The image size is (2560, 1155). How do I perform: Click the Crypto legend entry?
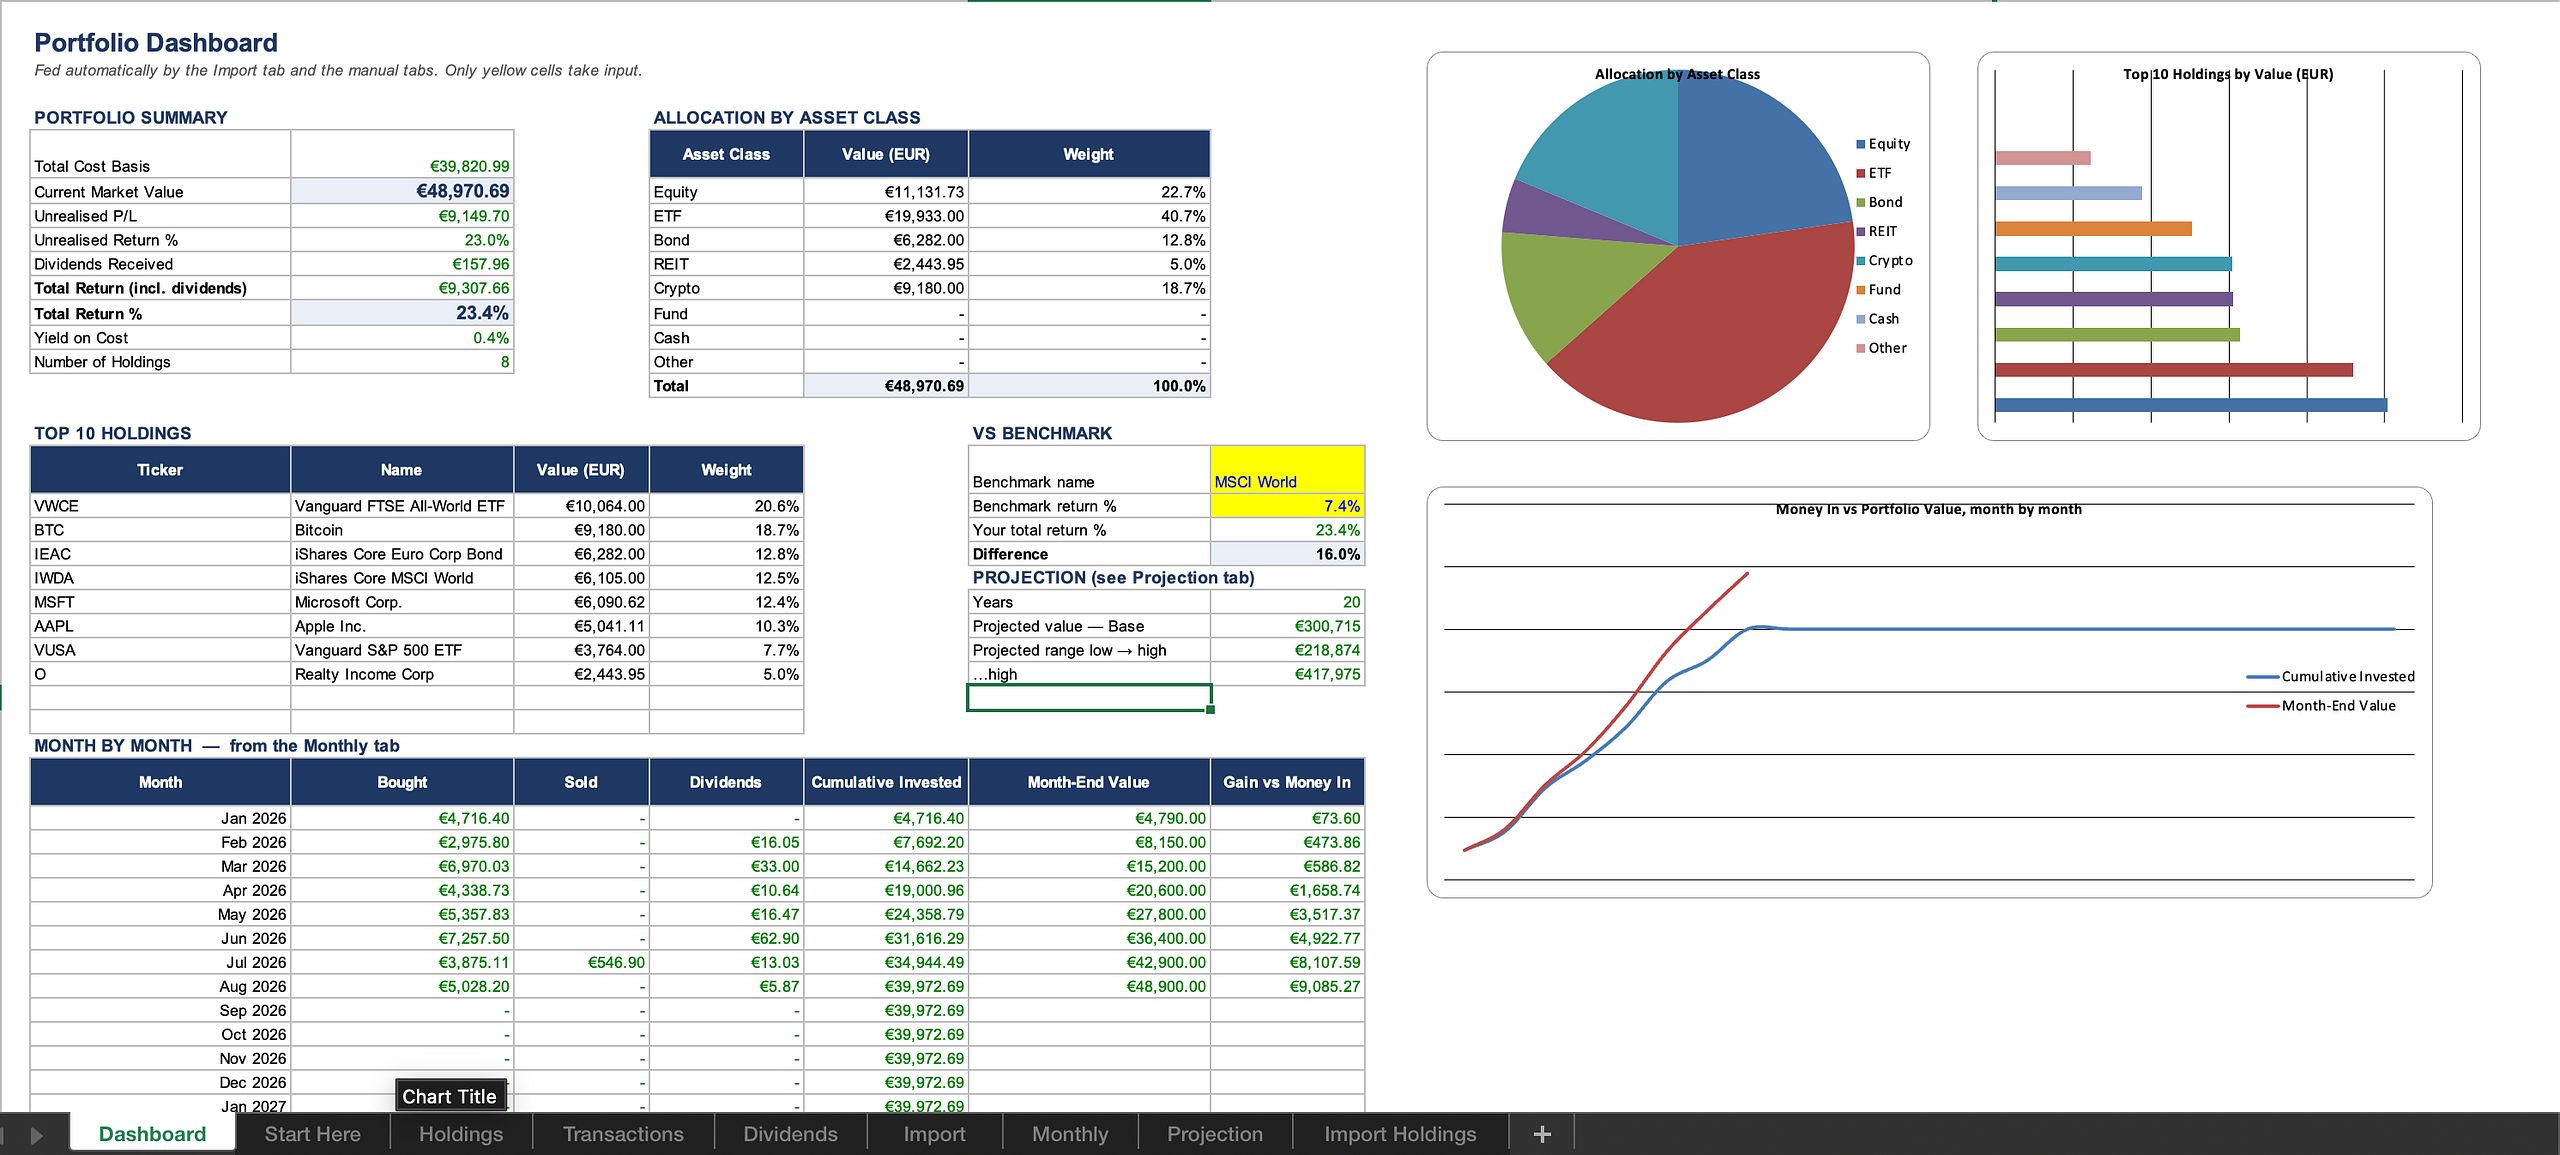click(x=1884, y=260)
